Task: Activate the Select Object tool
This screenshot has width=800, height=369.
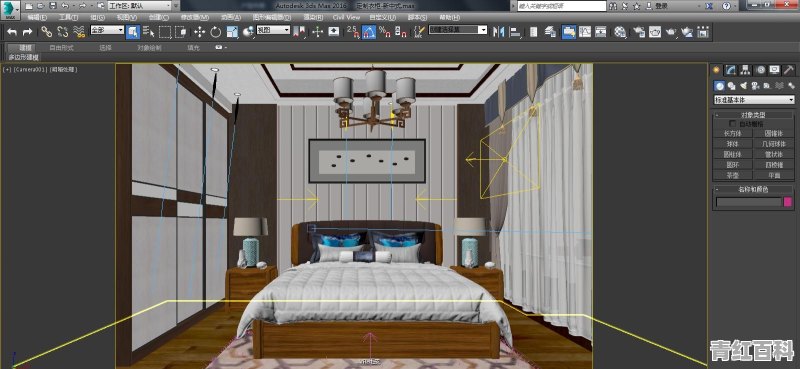Action: [133, 32]
